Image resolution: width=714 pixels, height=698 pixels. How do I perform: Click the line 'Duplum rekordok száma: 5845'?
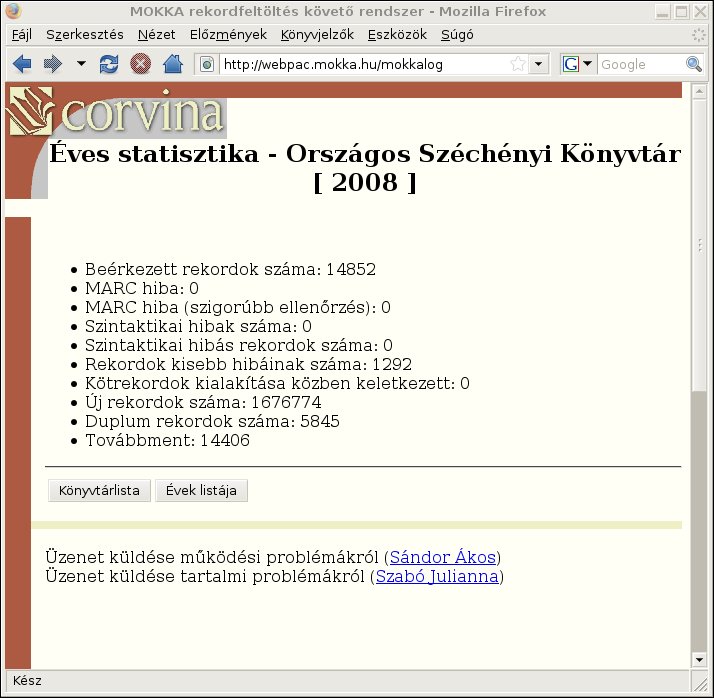click(212, 421)
